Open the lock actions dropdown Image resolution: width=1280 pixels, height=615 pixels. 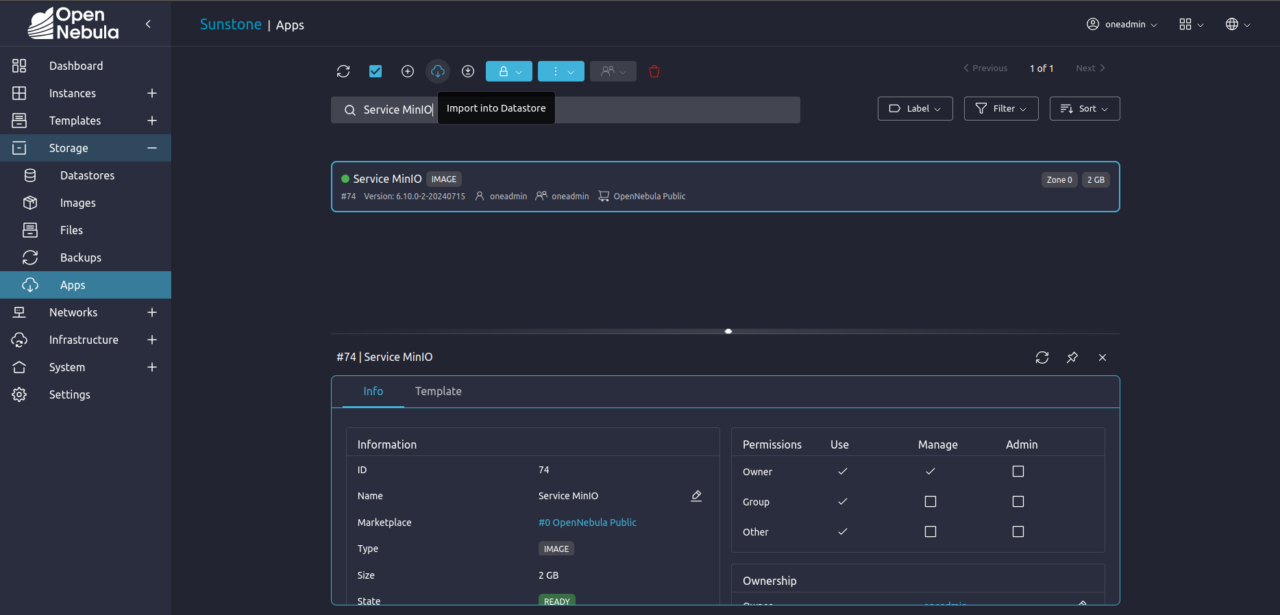pyautogui.click(x=508, y=71)
